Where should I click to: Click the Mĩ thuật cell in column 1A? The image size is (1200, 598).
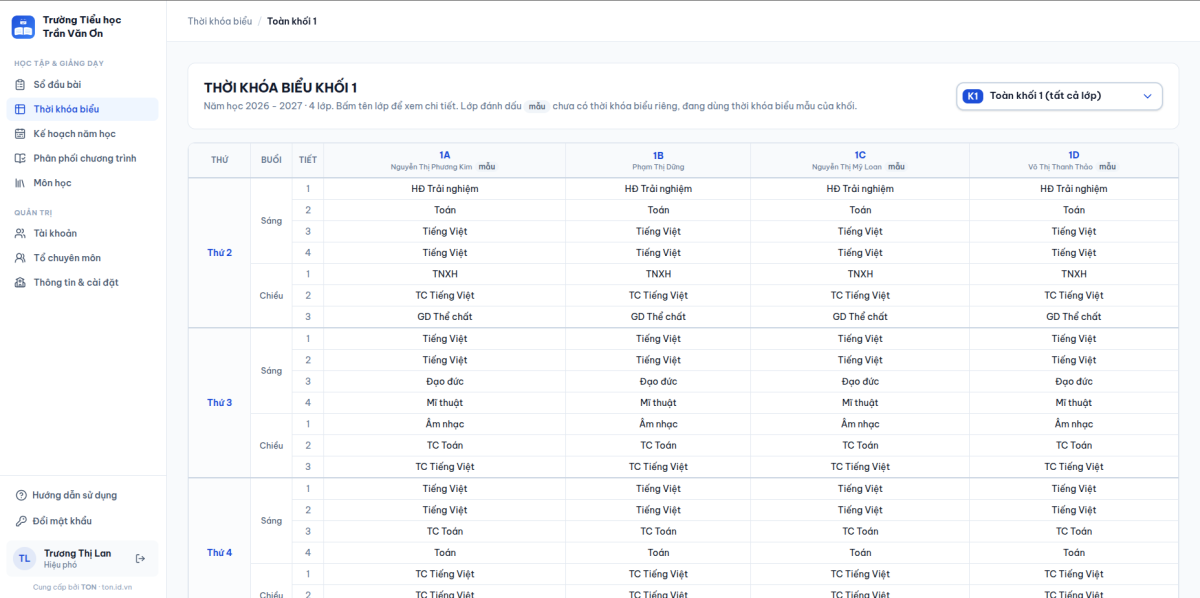(x=444, y=403)
